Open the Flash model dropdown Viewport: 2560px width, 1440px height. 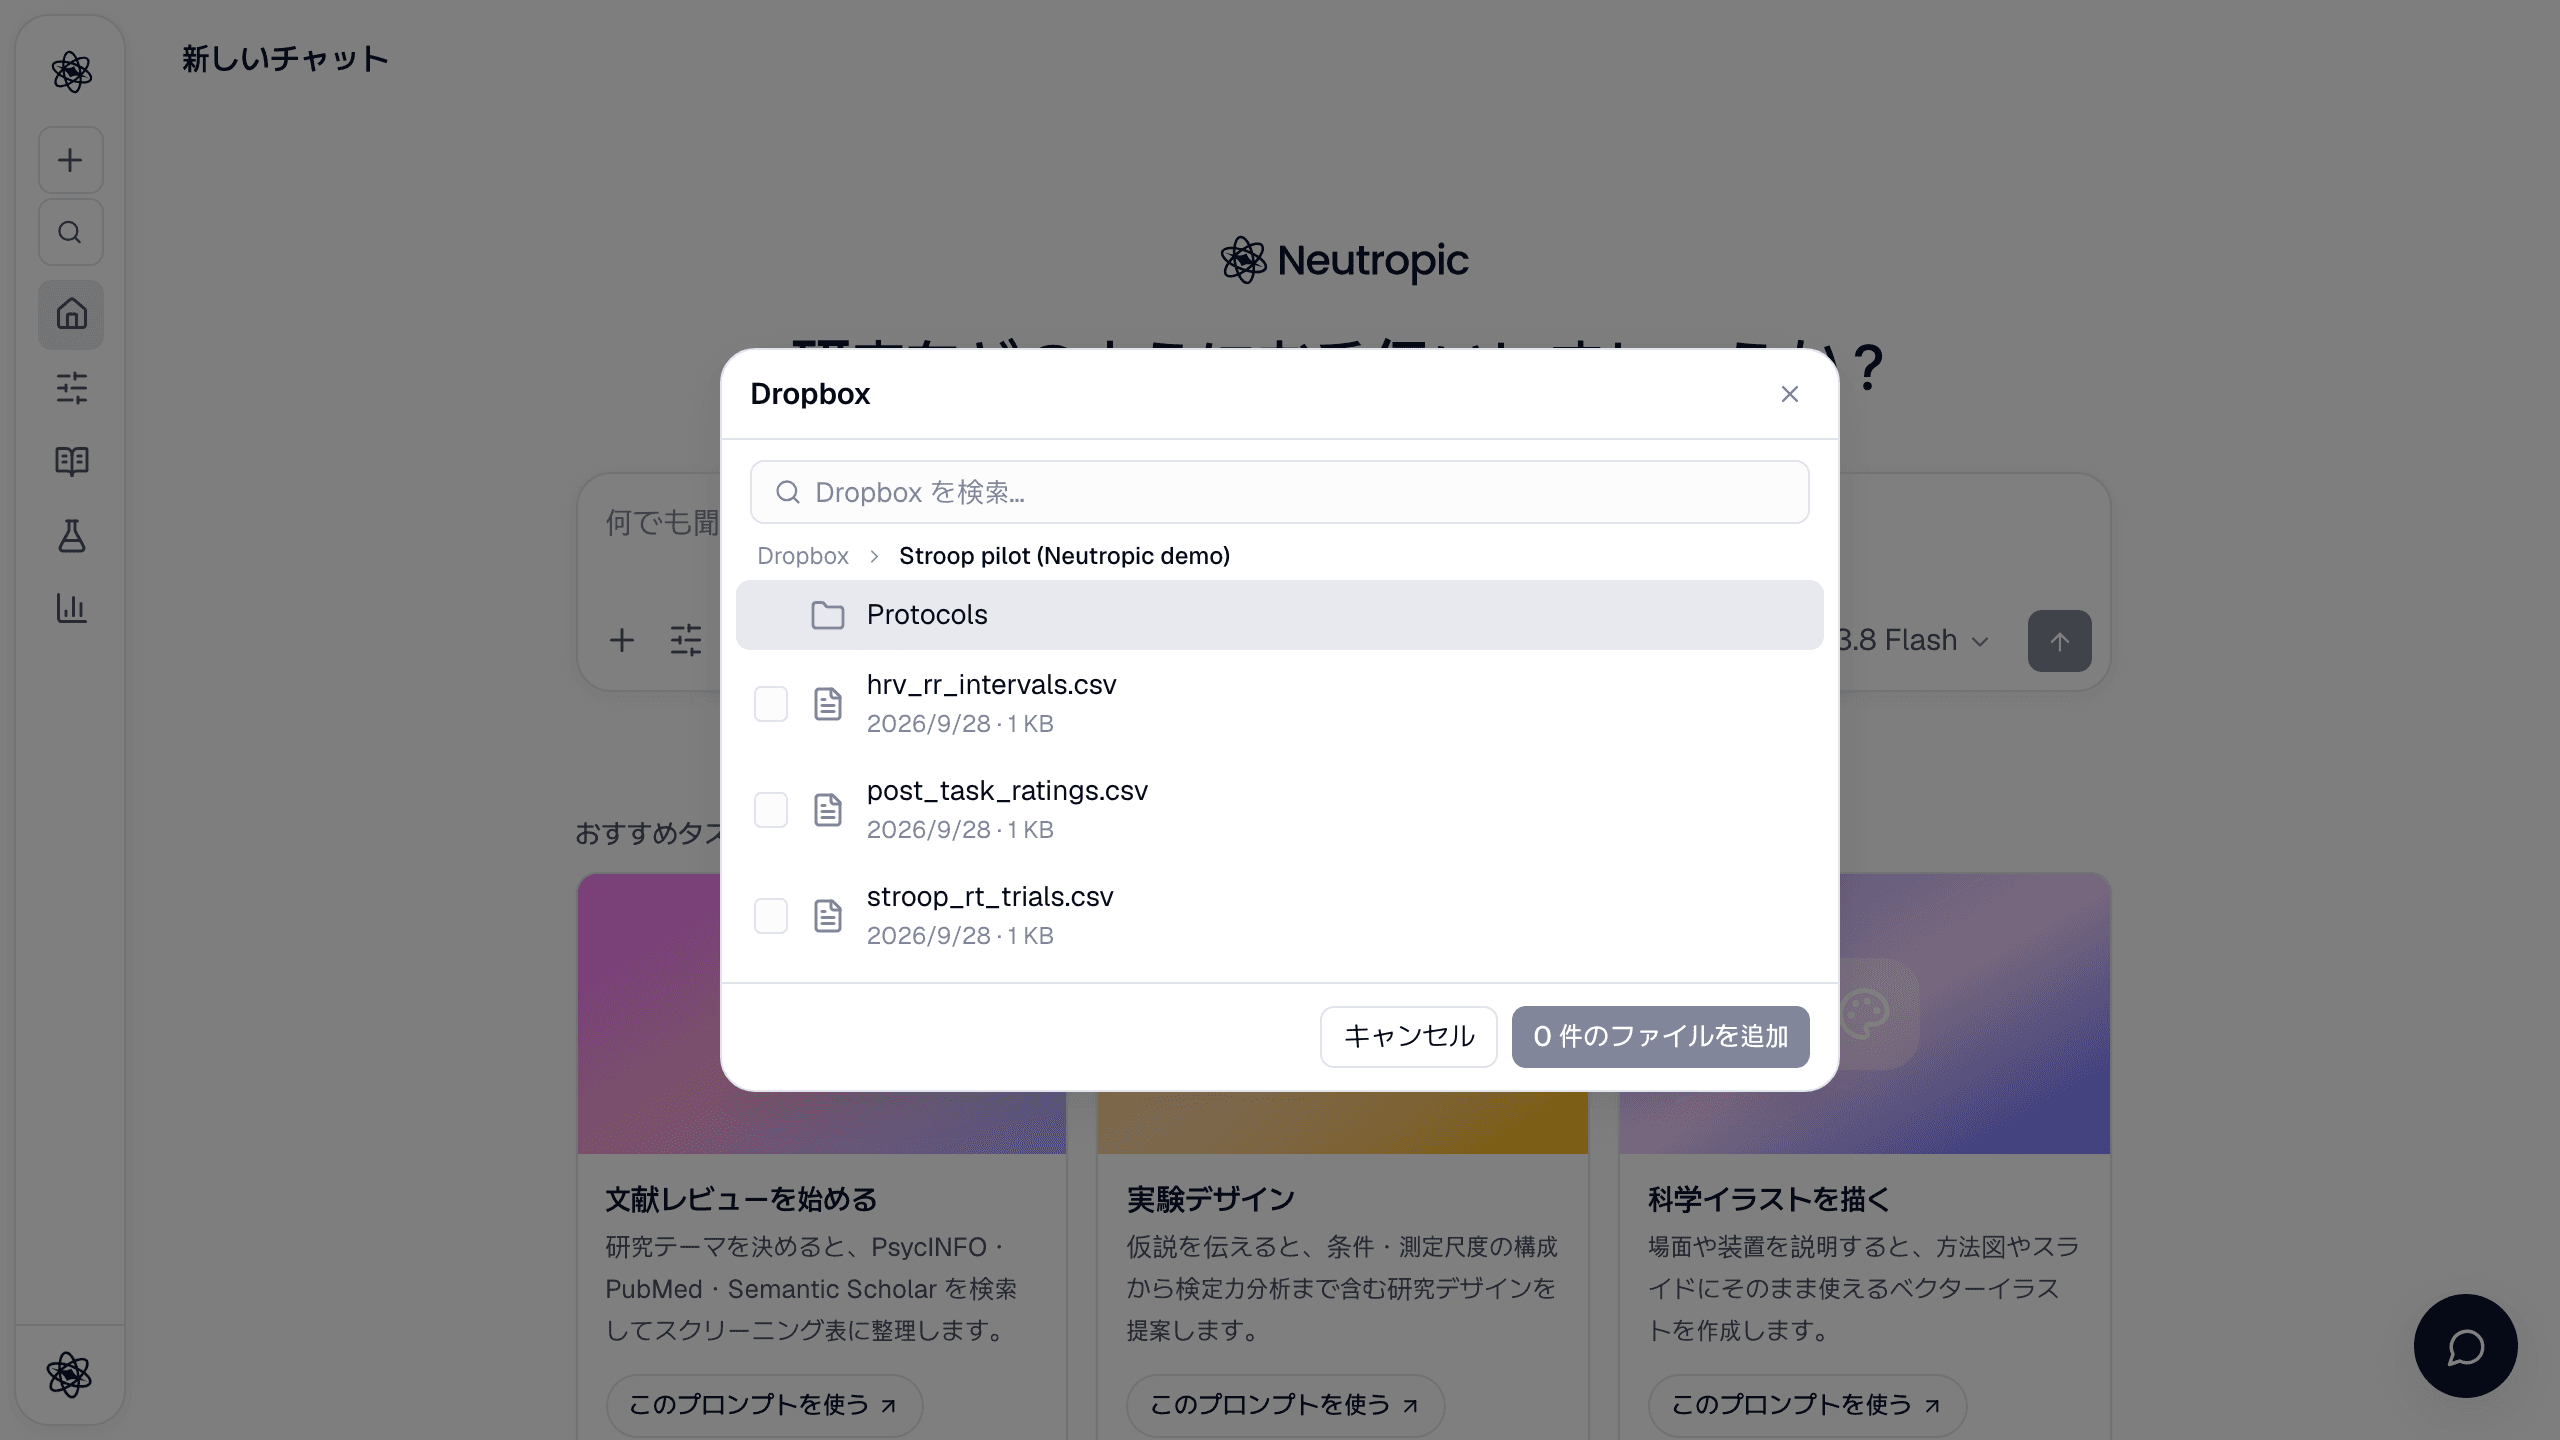(x=1914, y=641)
